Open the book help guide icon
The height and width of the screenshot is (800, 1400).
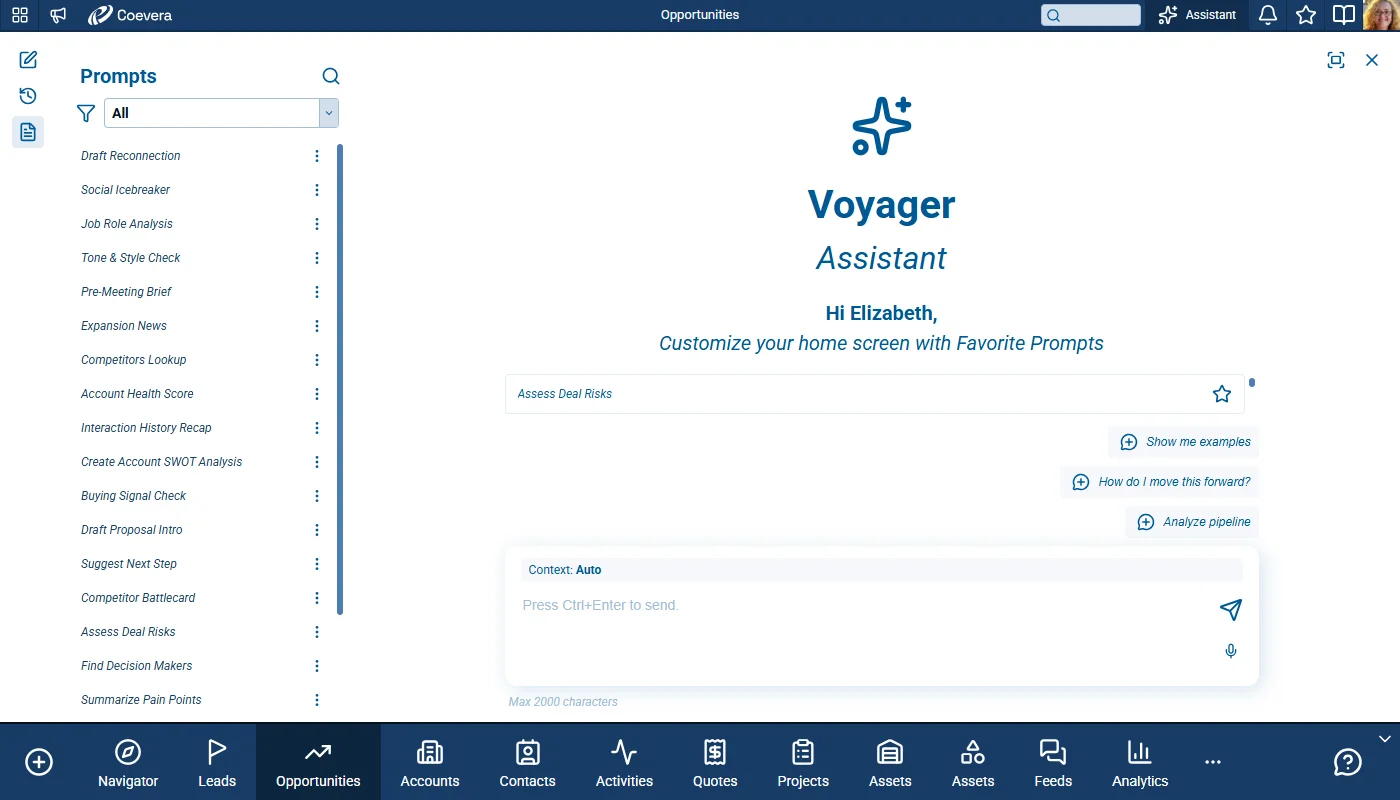pyautogui.click(x=1344, y=15)
